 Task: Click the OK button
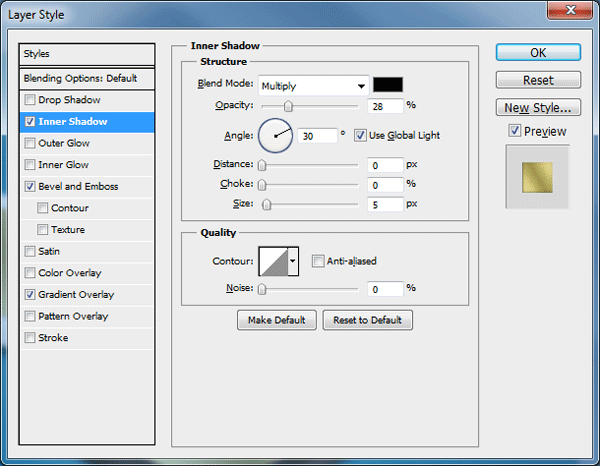pyautogui.click(x=538, y=52)
